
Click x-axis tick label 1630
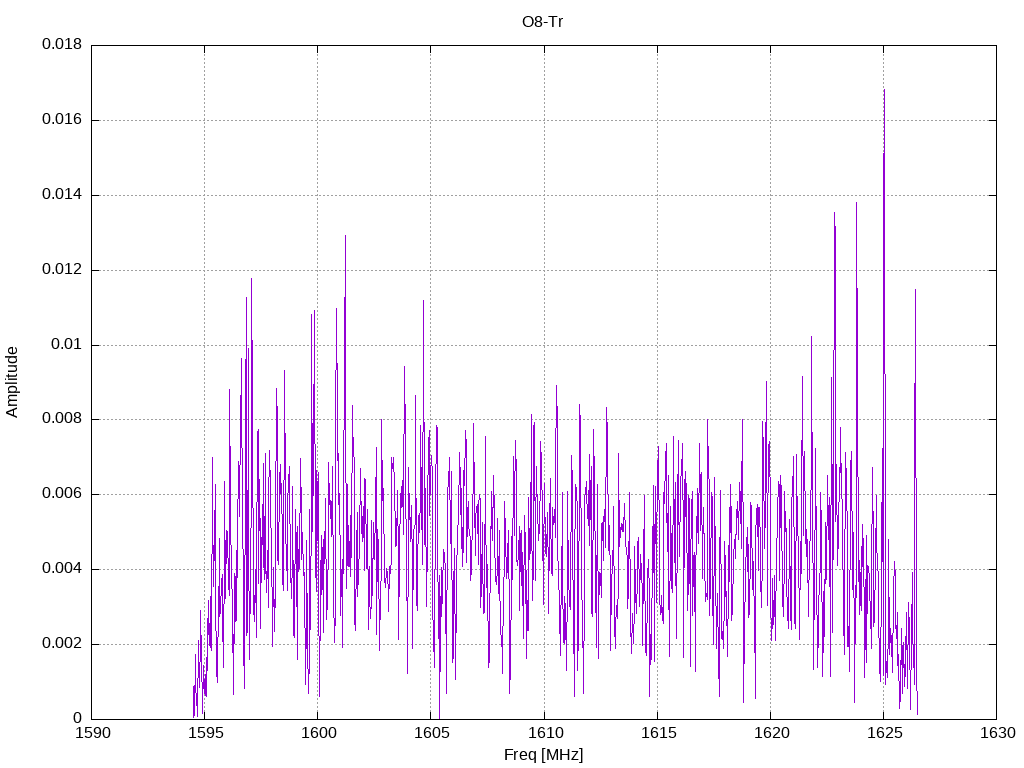coord(998,733)
